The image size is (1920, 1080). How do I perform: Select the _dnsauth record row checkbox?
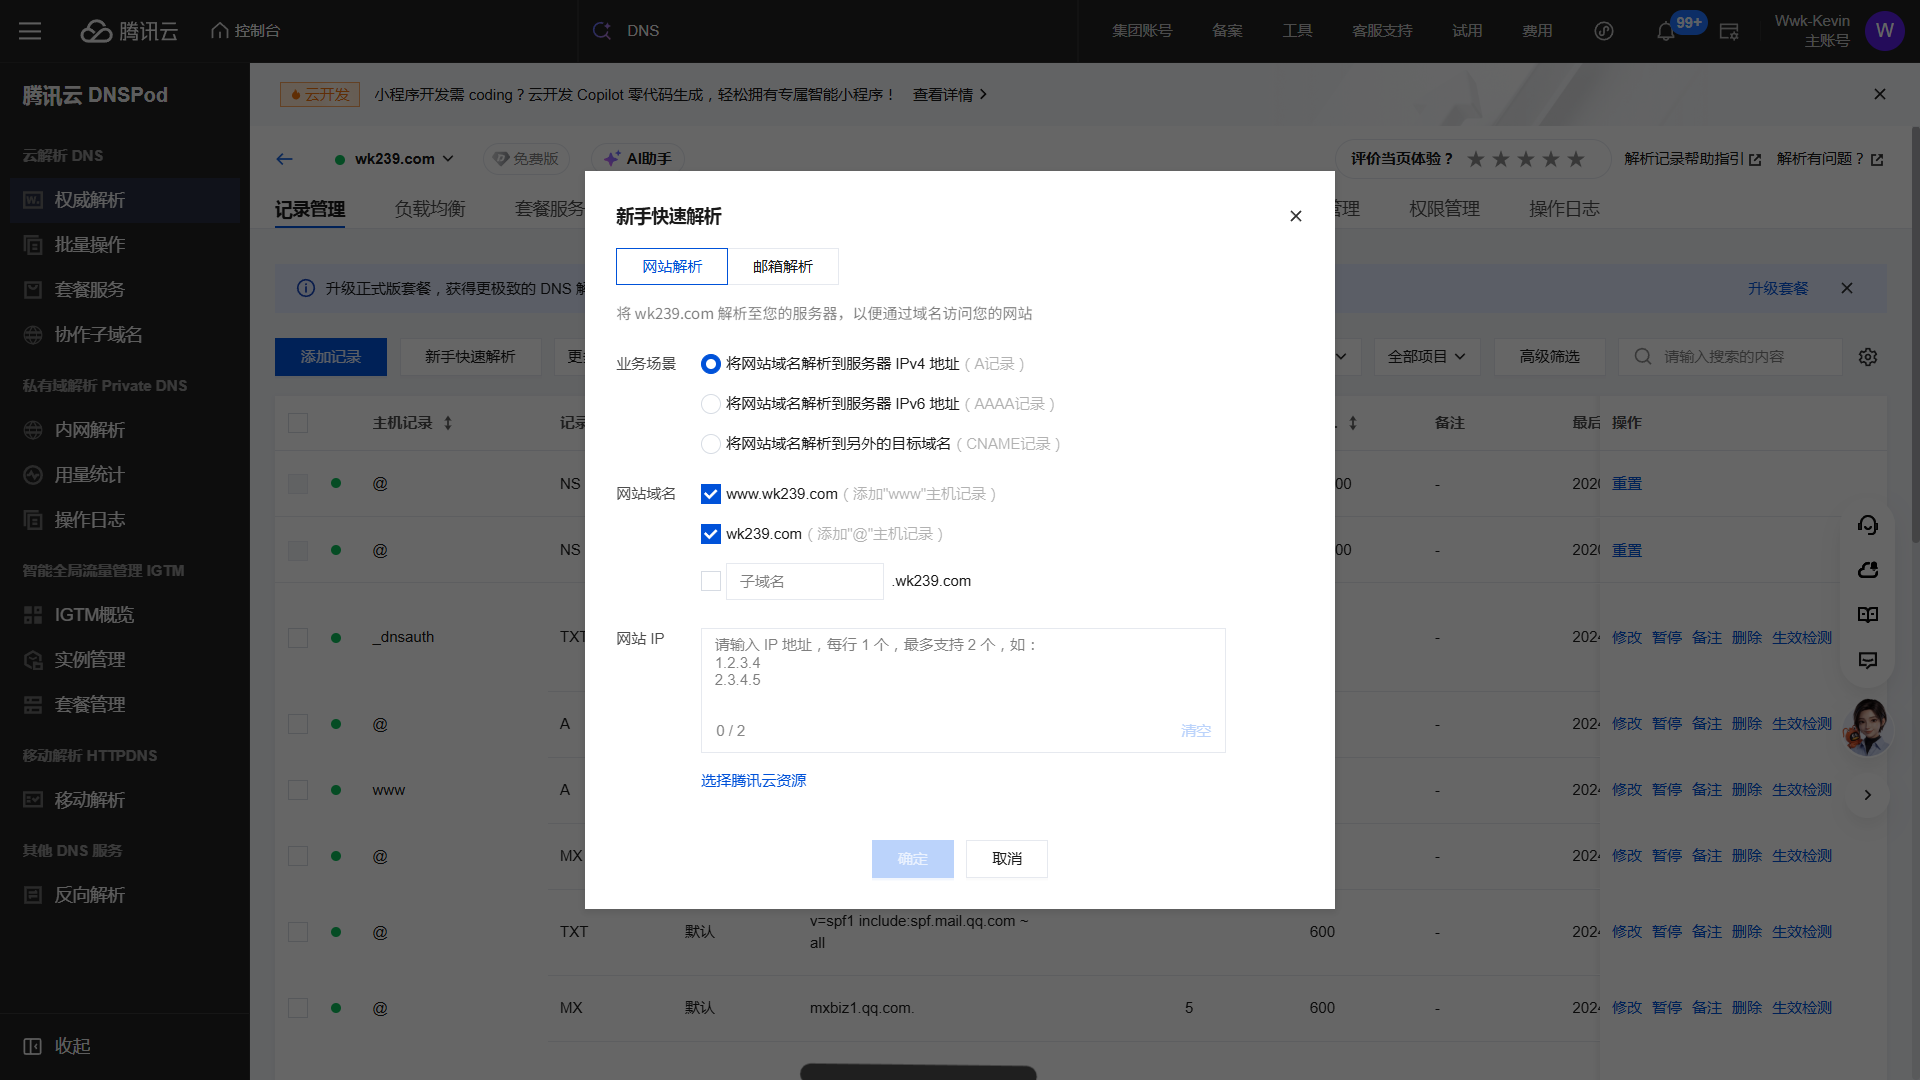pyautogui.click(x=298, y=638)
